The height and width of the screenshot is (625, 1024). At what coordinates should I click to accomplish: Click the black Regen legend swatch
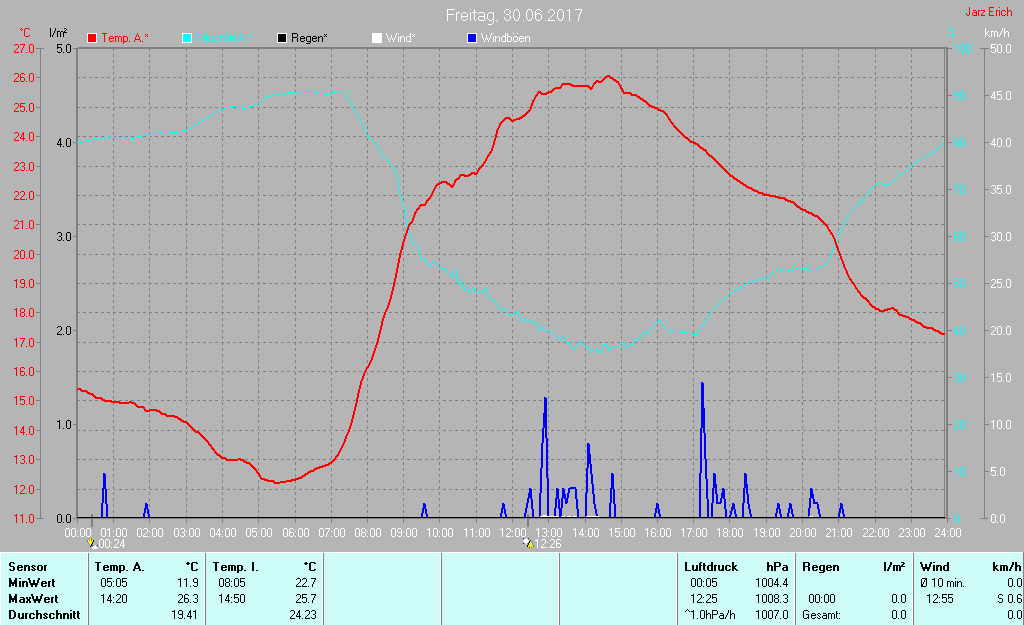pos(282,38)
